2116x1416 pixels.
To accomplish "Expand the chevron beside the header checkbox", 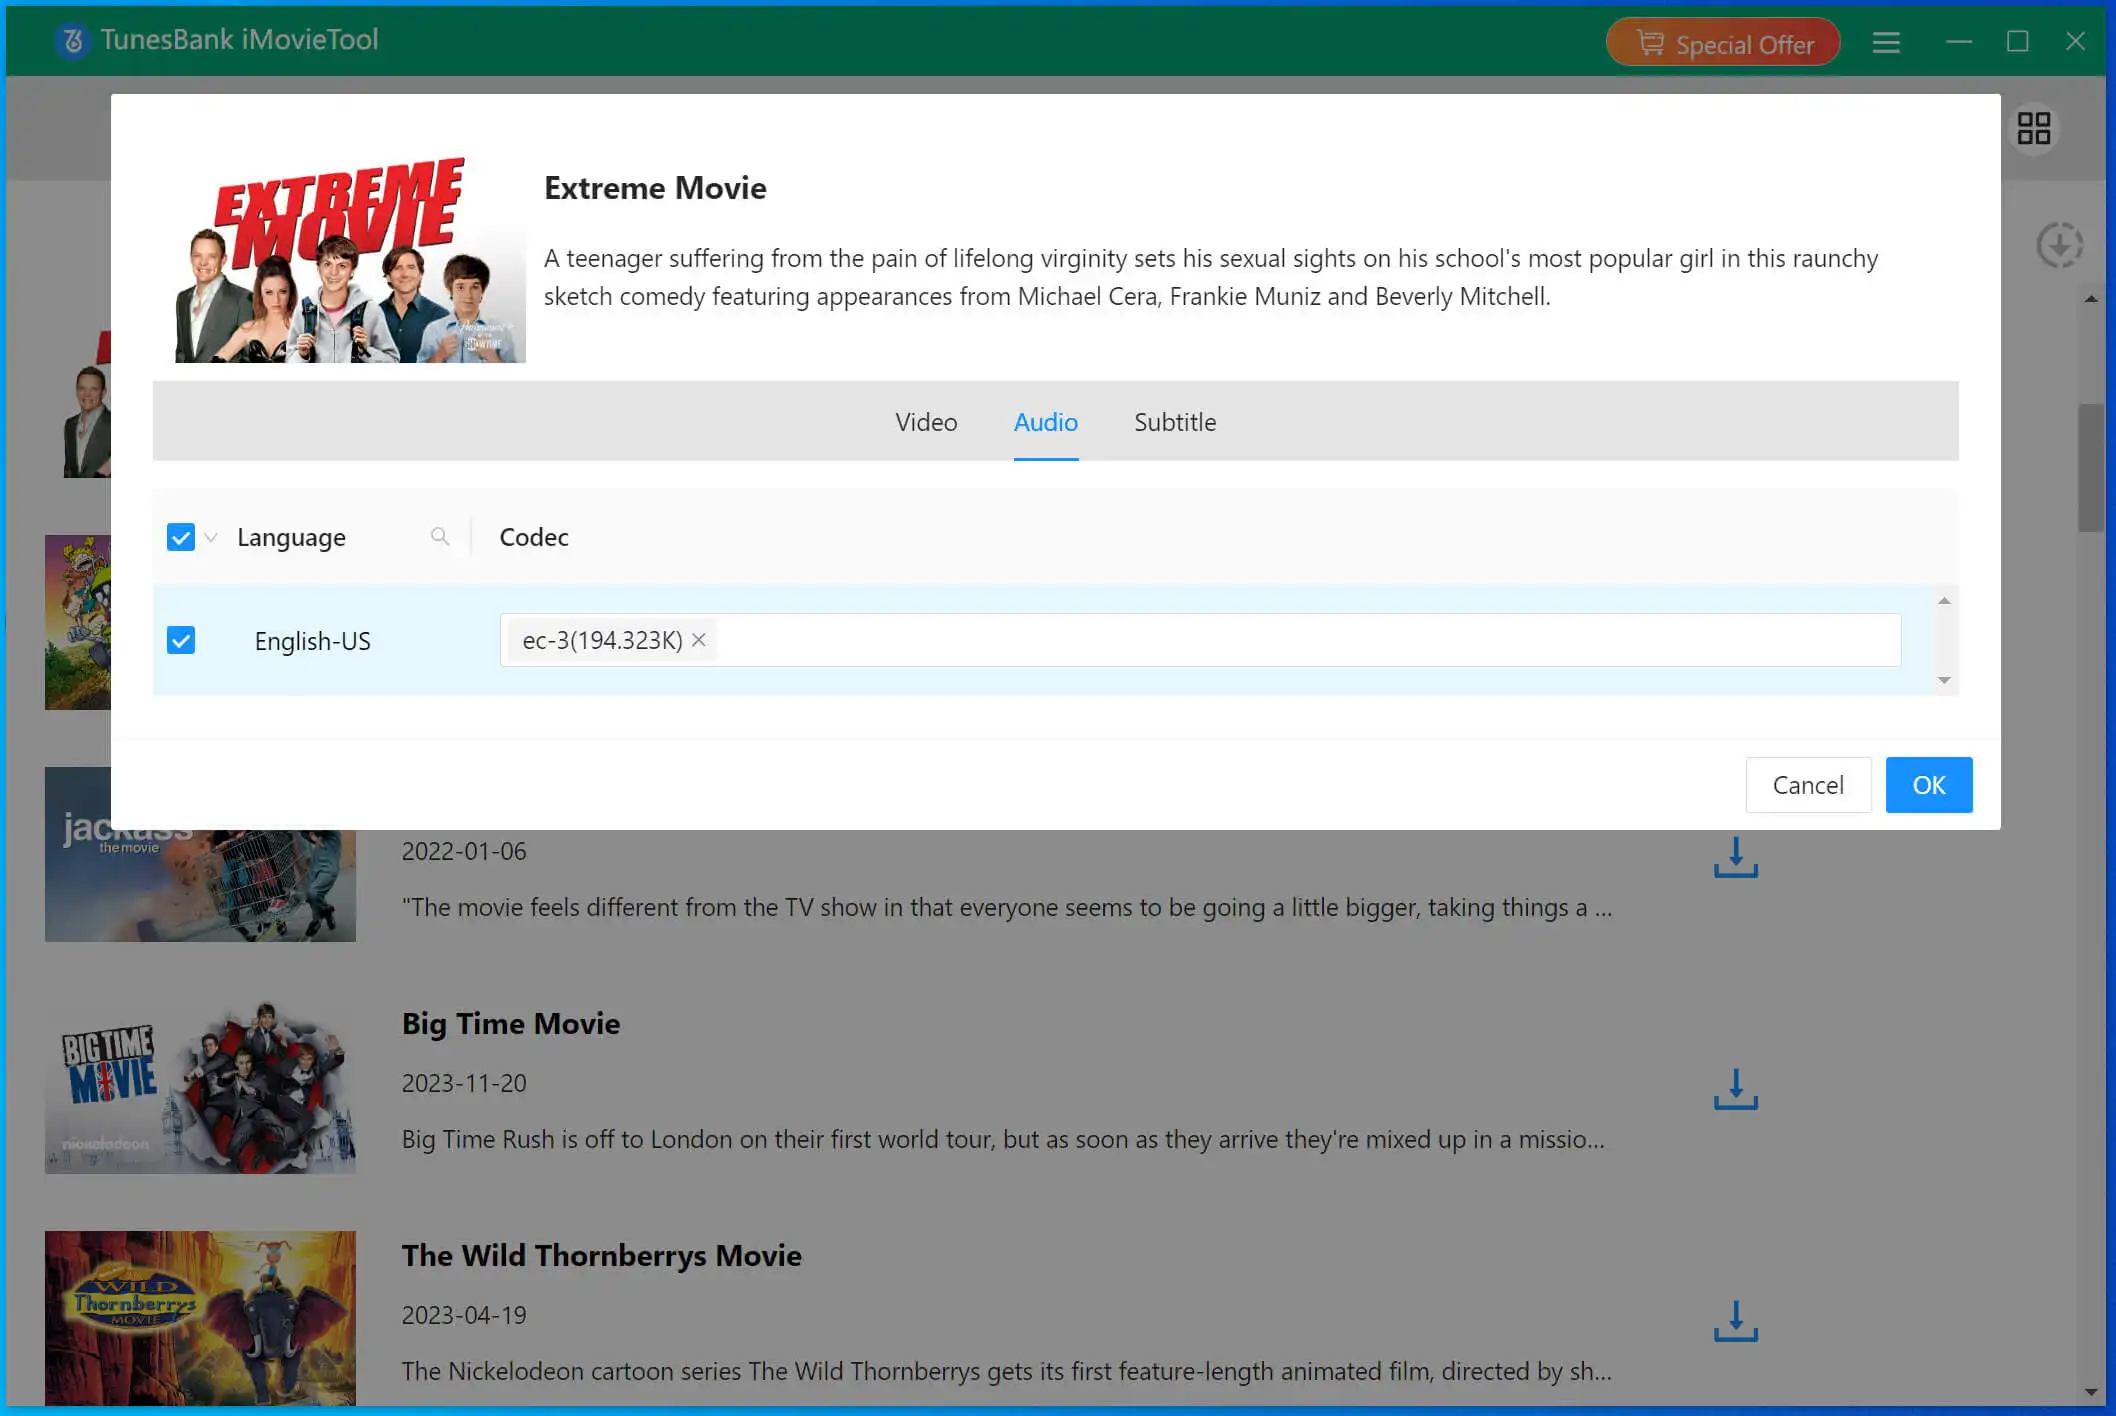I will click(x=211, y=537).
